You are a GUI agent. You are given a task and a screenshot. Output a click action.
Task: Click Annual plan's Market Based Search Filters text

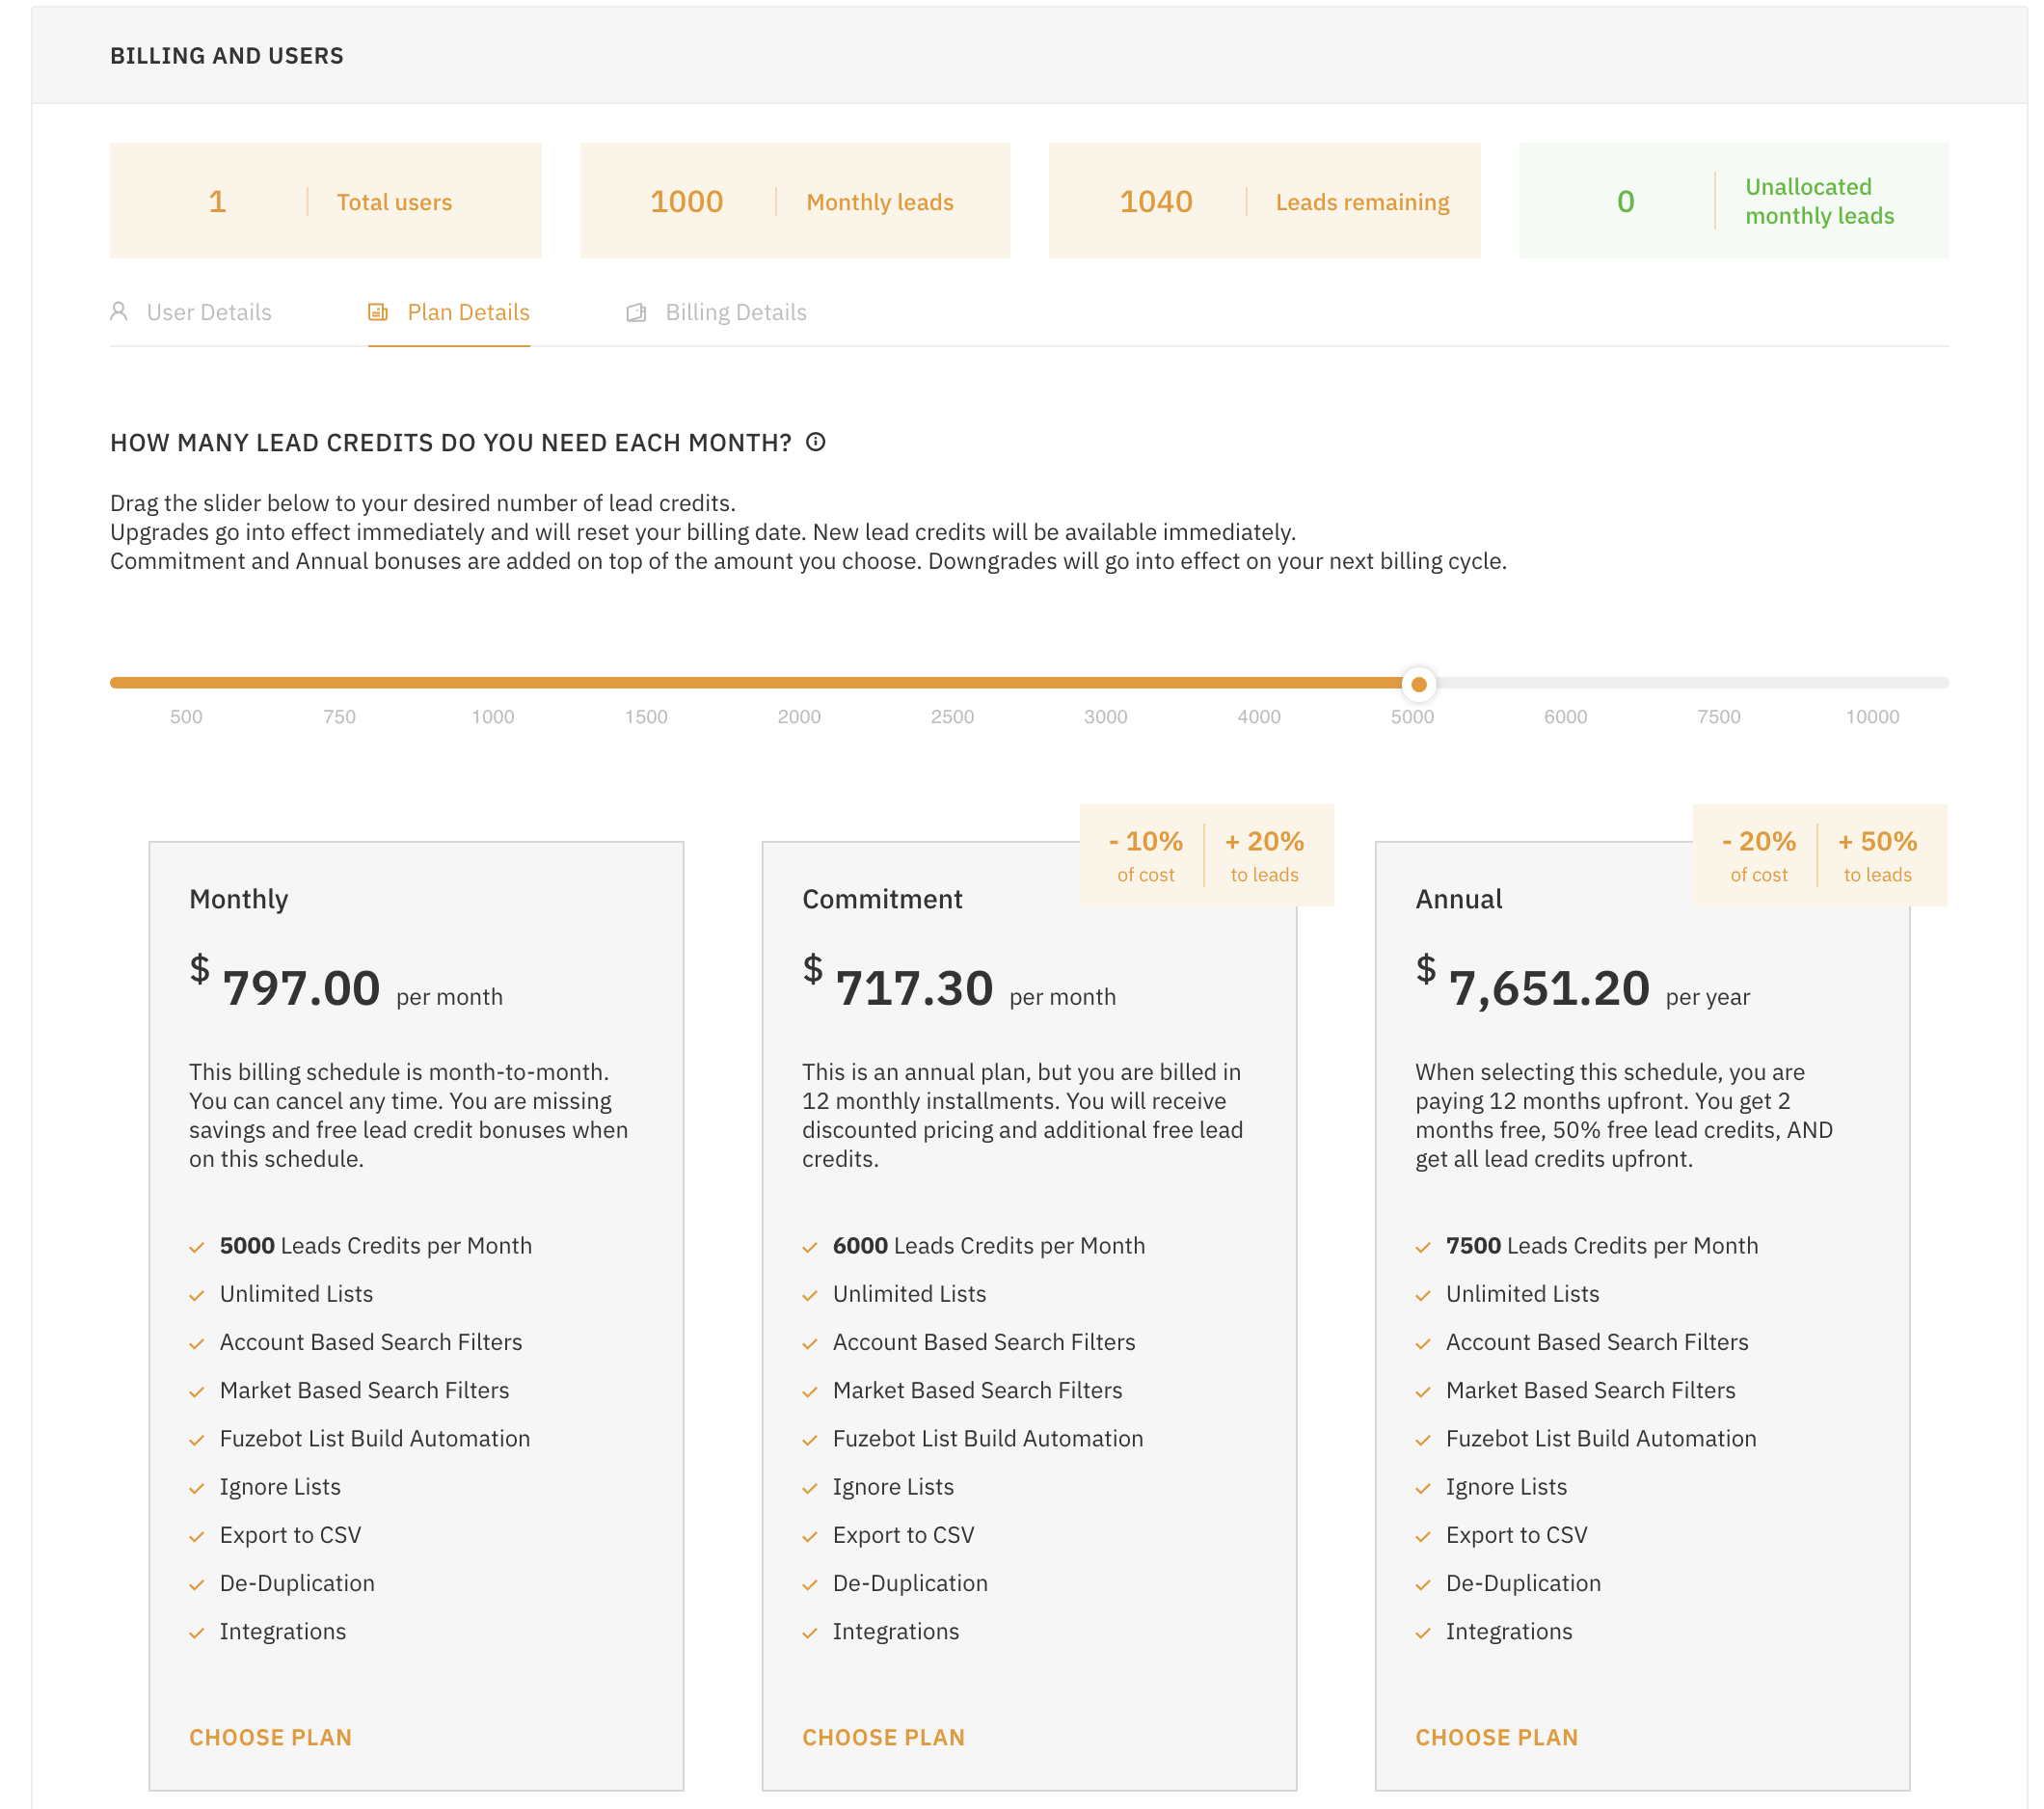pyautogui.click(x=1590, y=1390)
